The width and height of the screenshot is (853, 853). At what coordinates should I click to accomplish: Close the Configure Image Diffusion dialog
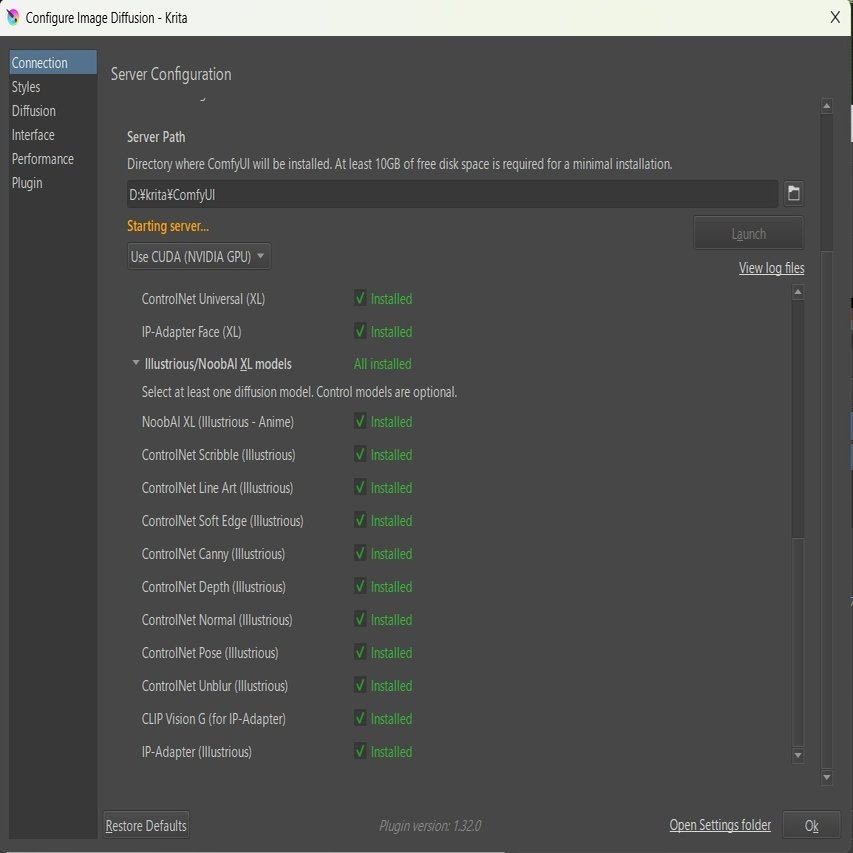(x=835, y=17)
